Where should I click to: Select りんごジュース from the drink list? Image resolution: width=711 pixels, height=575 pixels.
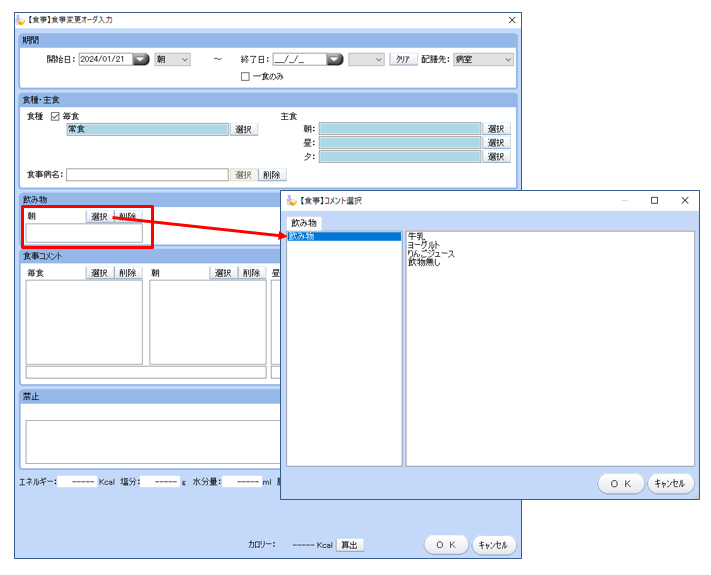click(x=431, y=253)
